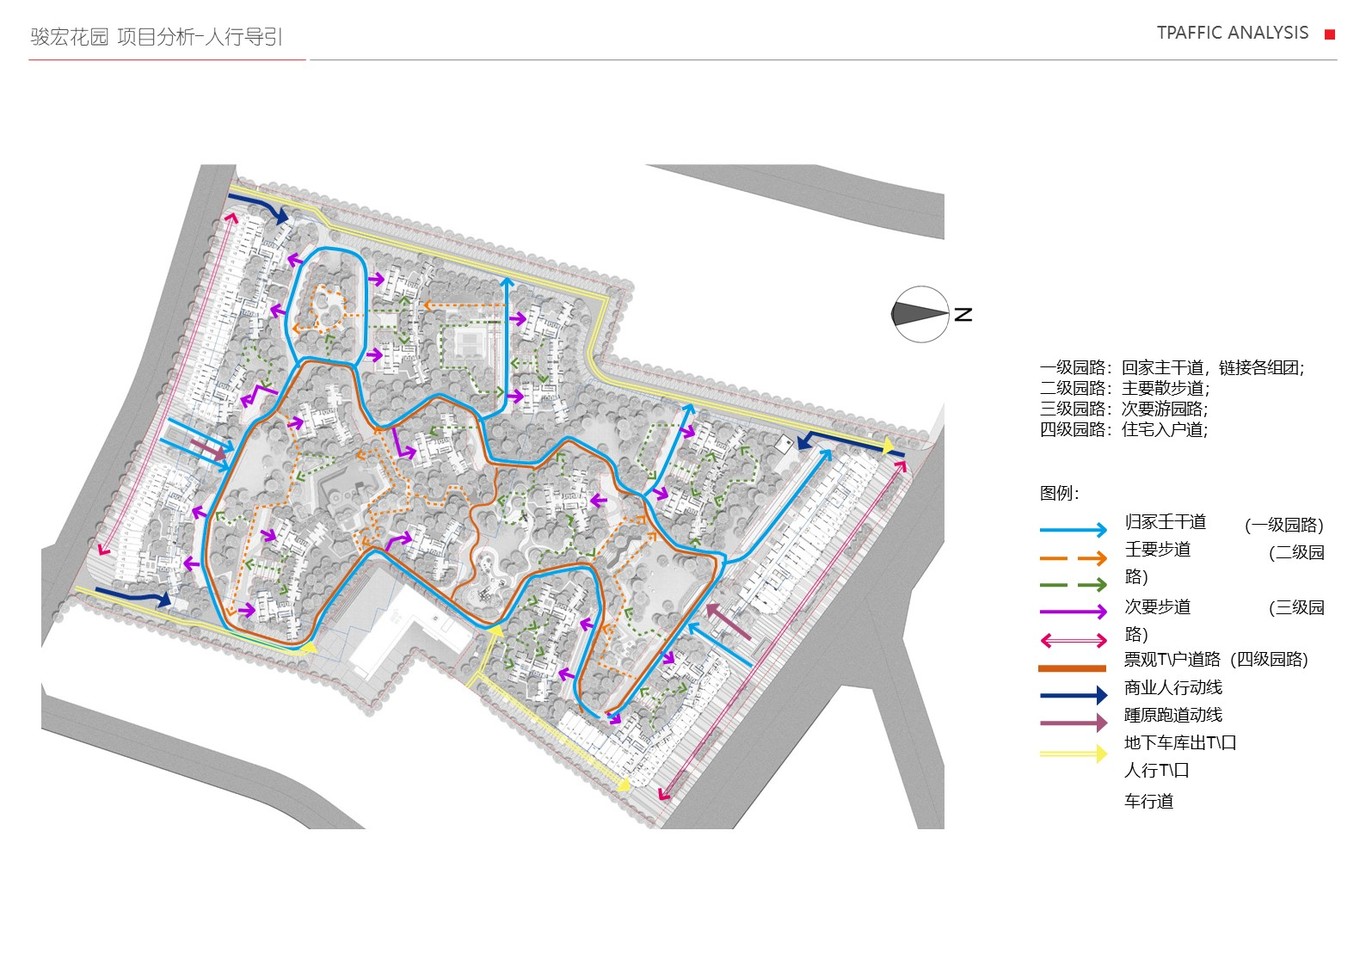Select the pink double-headed arrow in legend

1073,640
